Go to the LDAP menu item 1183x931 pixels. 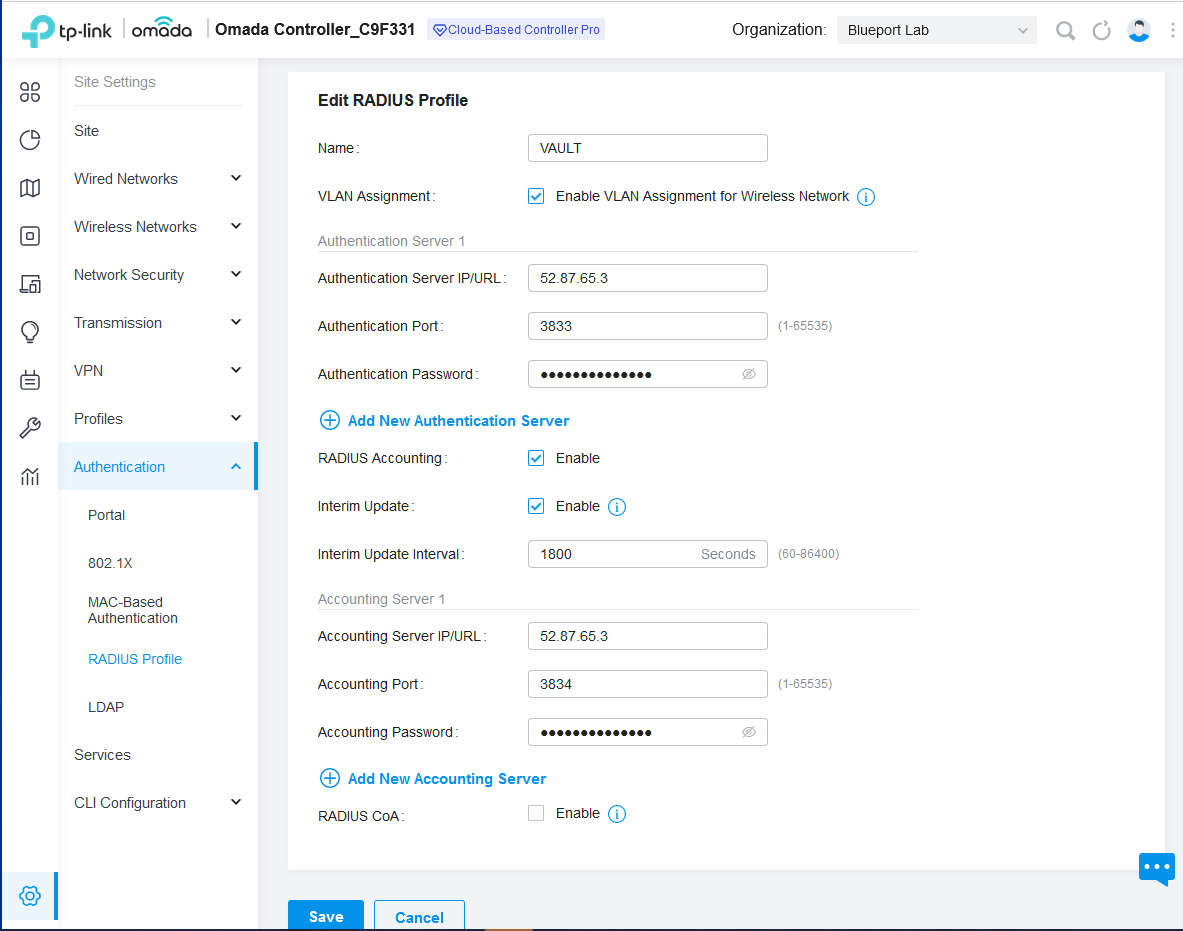(x=106, y=707)
